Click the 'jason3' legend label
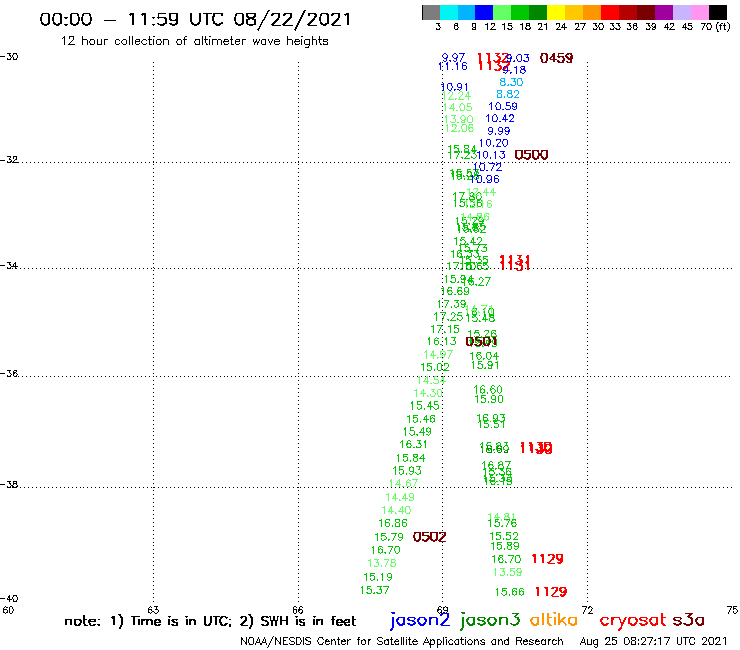Image resolution: width=740 pixels, height=650 pixels. click(490, 620)
